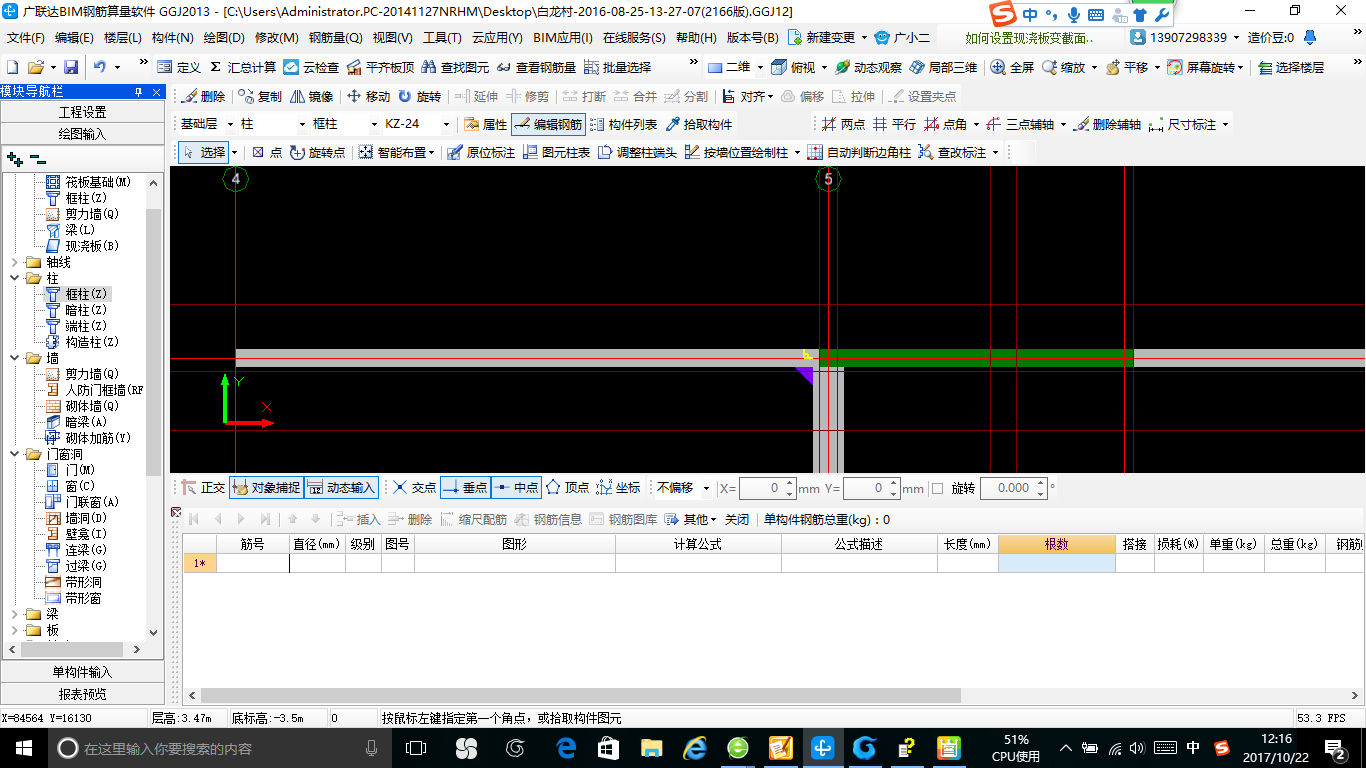Toggle 对象捕捉 object snap
The height and width of the screenshot is (768, 1366).
click(266, 488)
